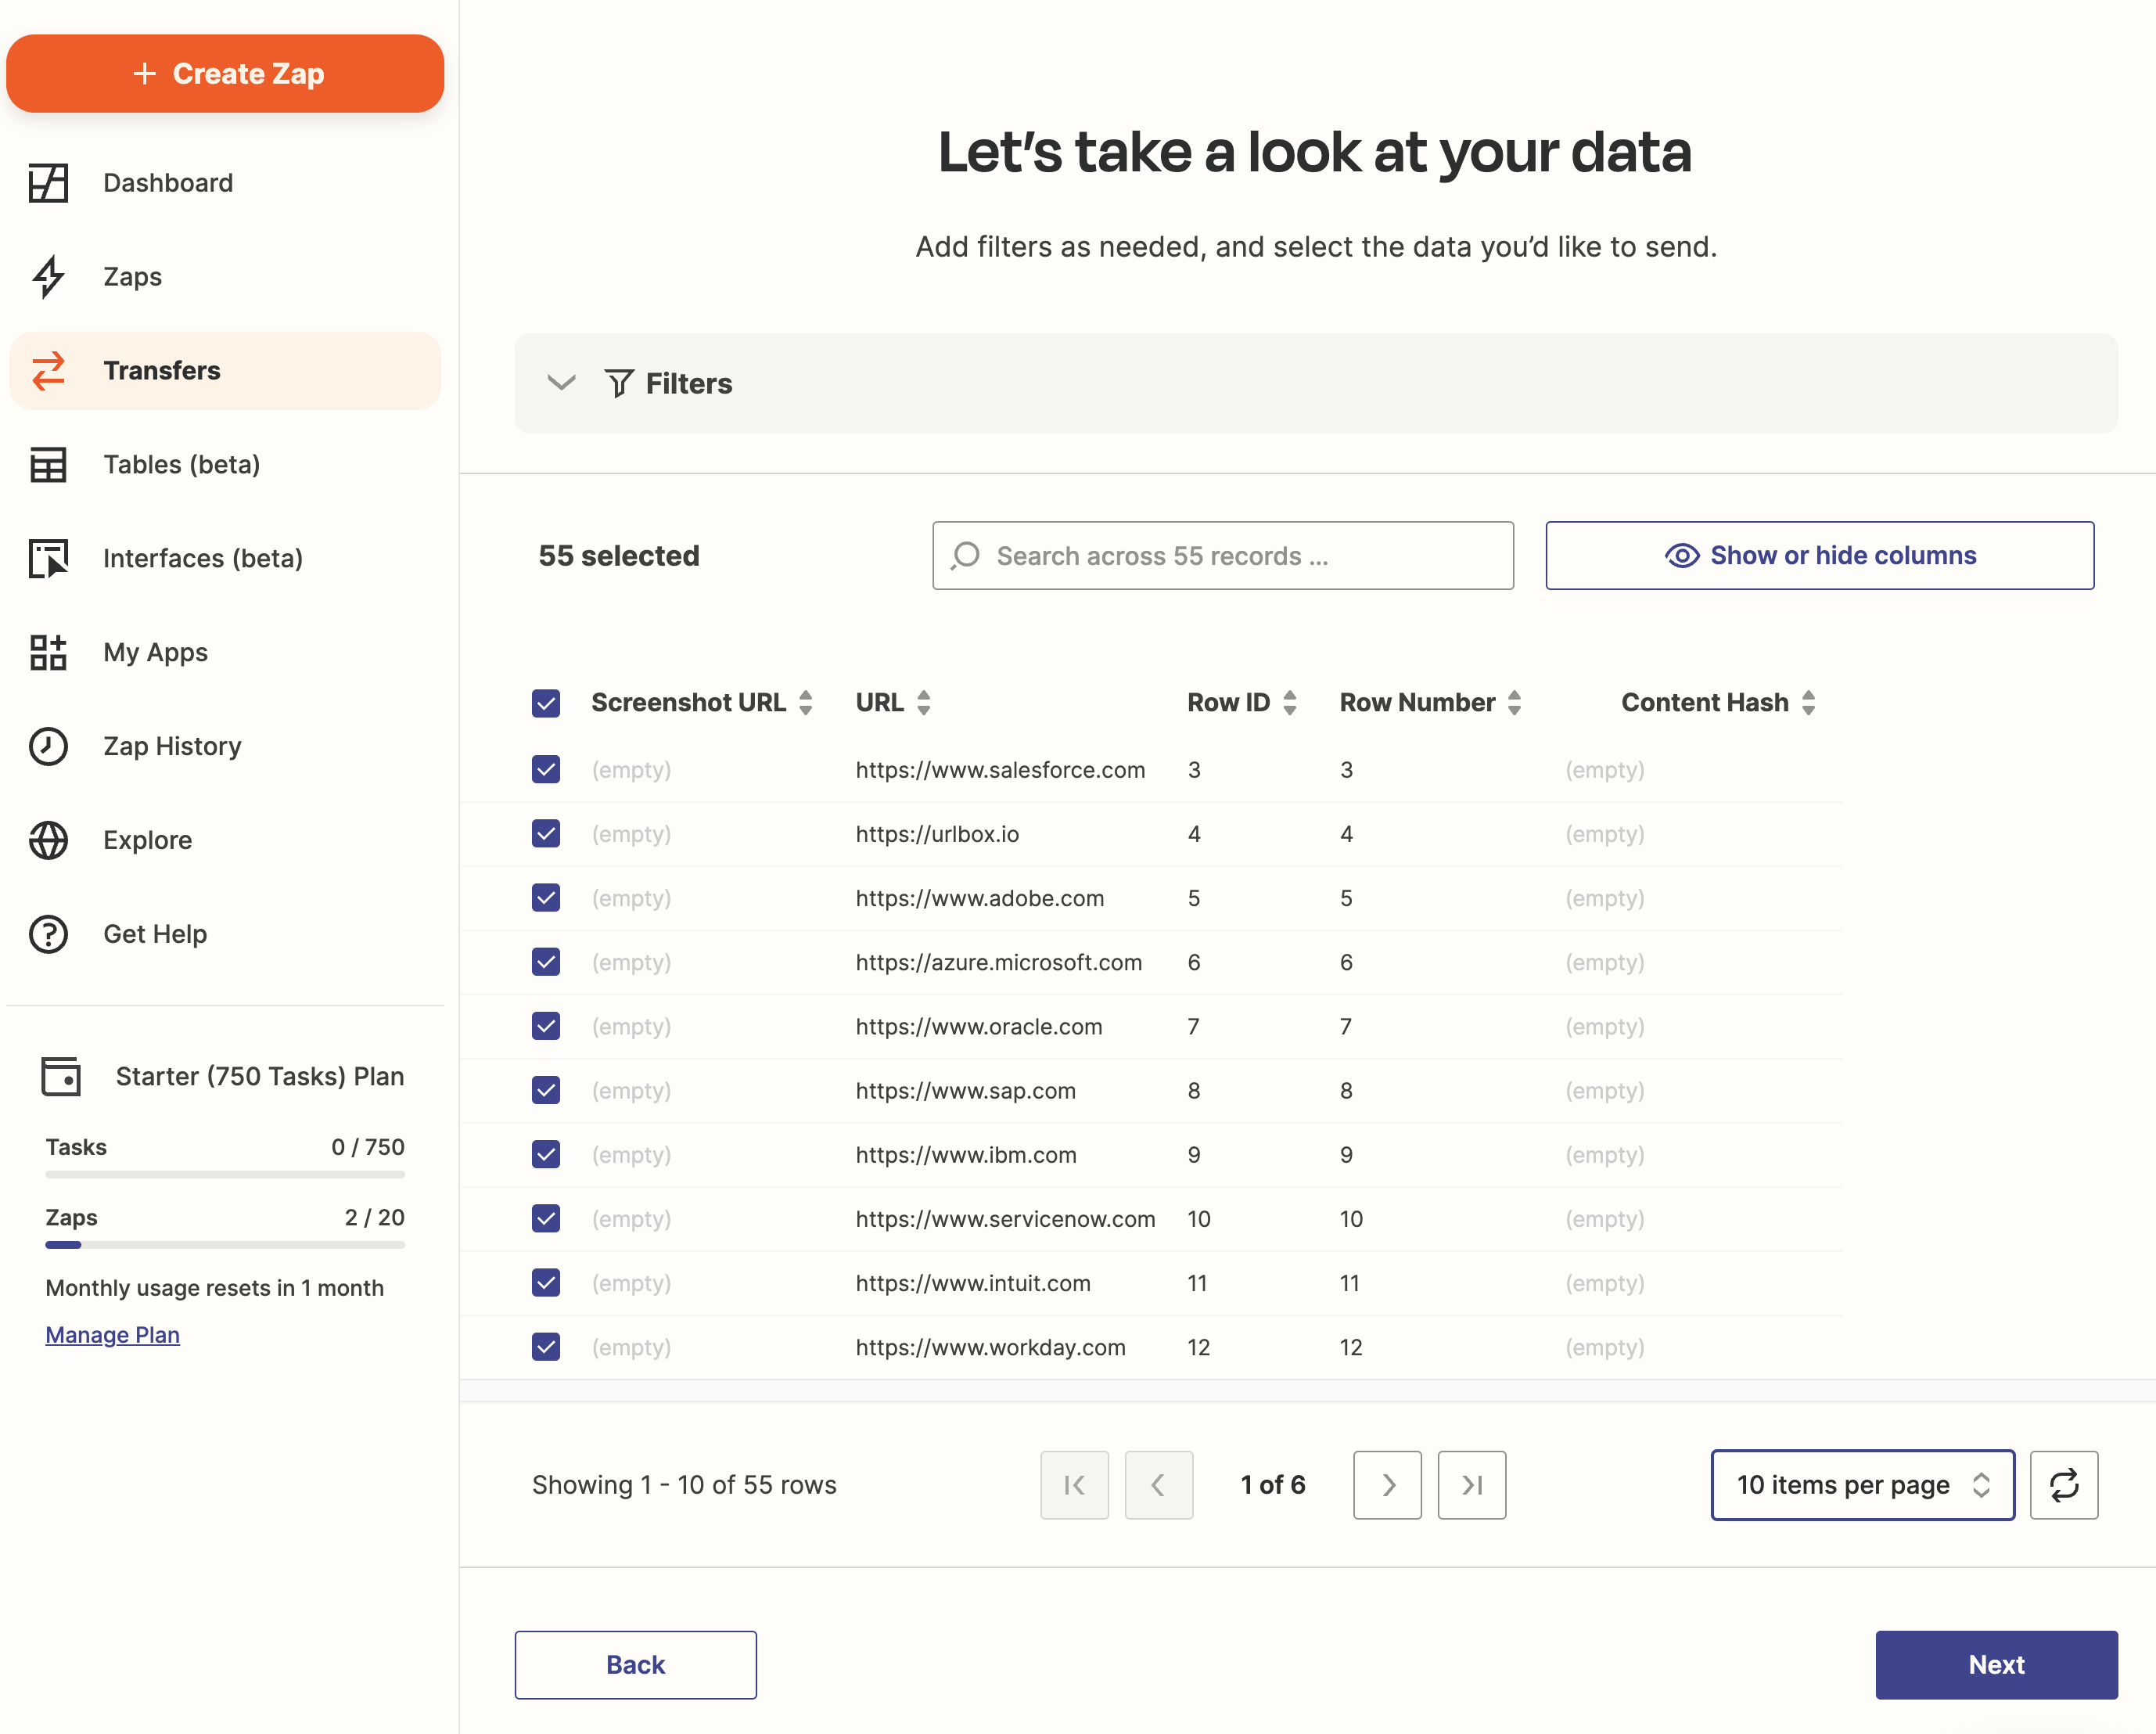Image resolution: width=2156 pixels, height=1734 pixels.
Task: Open Zap History clock icon
Action: 48,746
